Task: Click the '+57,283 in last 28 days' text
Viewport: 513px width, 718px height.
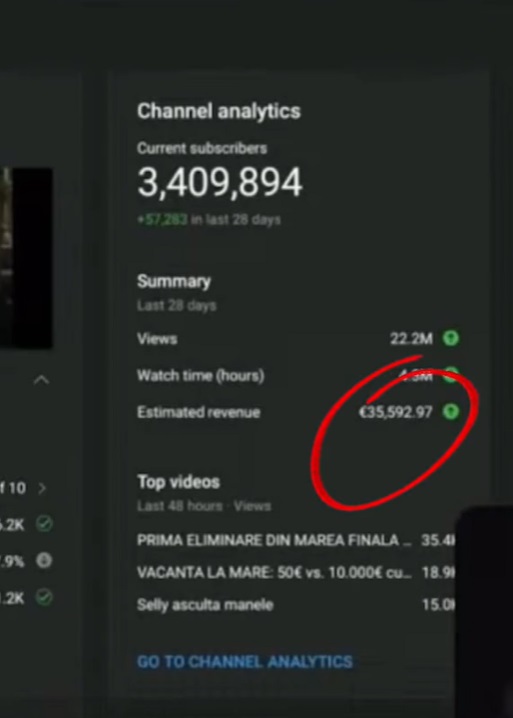Action: tap(209, 220)
